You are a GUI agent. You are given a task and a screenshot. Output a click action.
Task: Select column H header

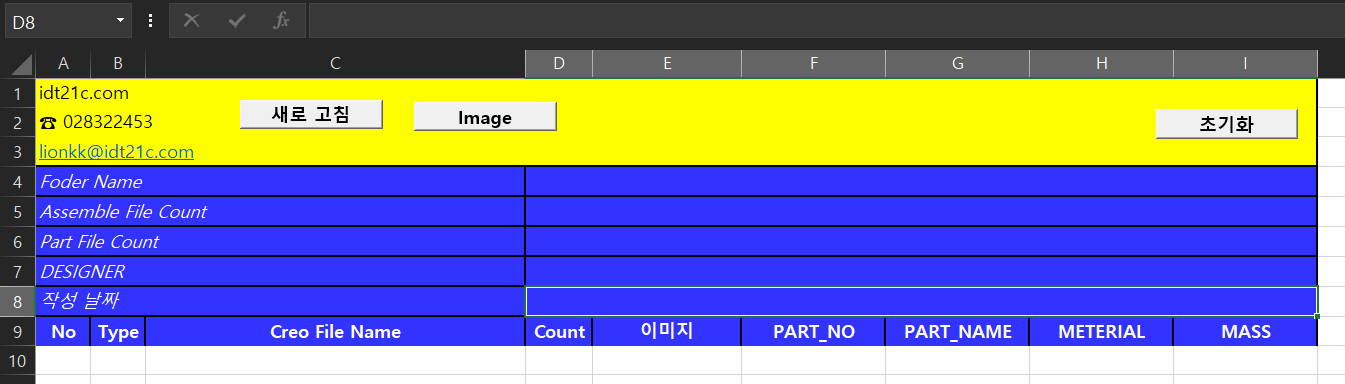(x=1101, y=64)
